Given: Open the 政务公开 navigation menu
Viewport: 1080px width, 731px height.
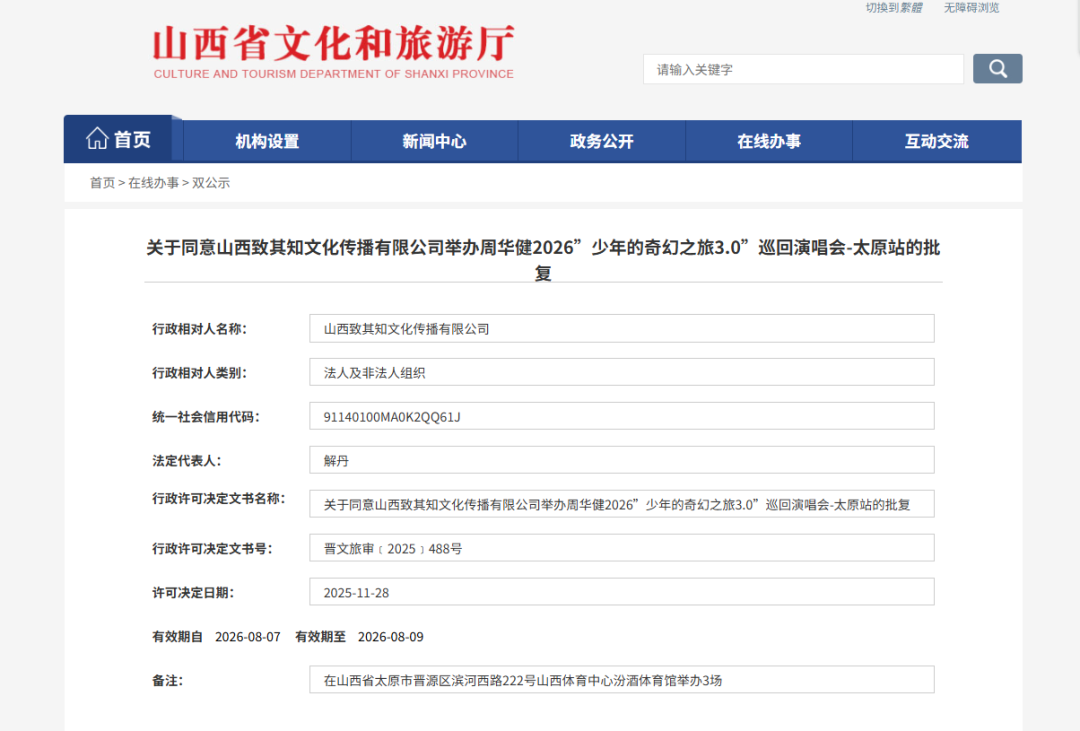Looking at the screenshot, I should (601, 141).
